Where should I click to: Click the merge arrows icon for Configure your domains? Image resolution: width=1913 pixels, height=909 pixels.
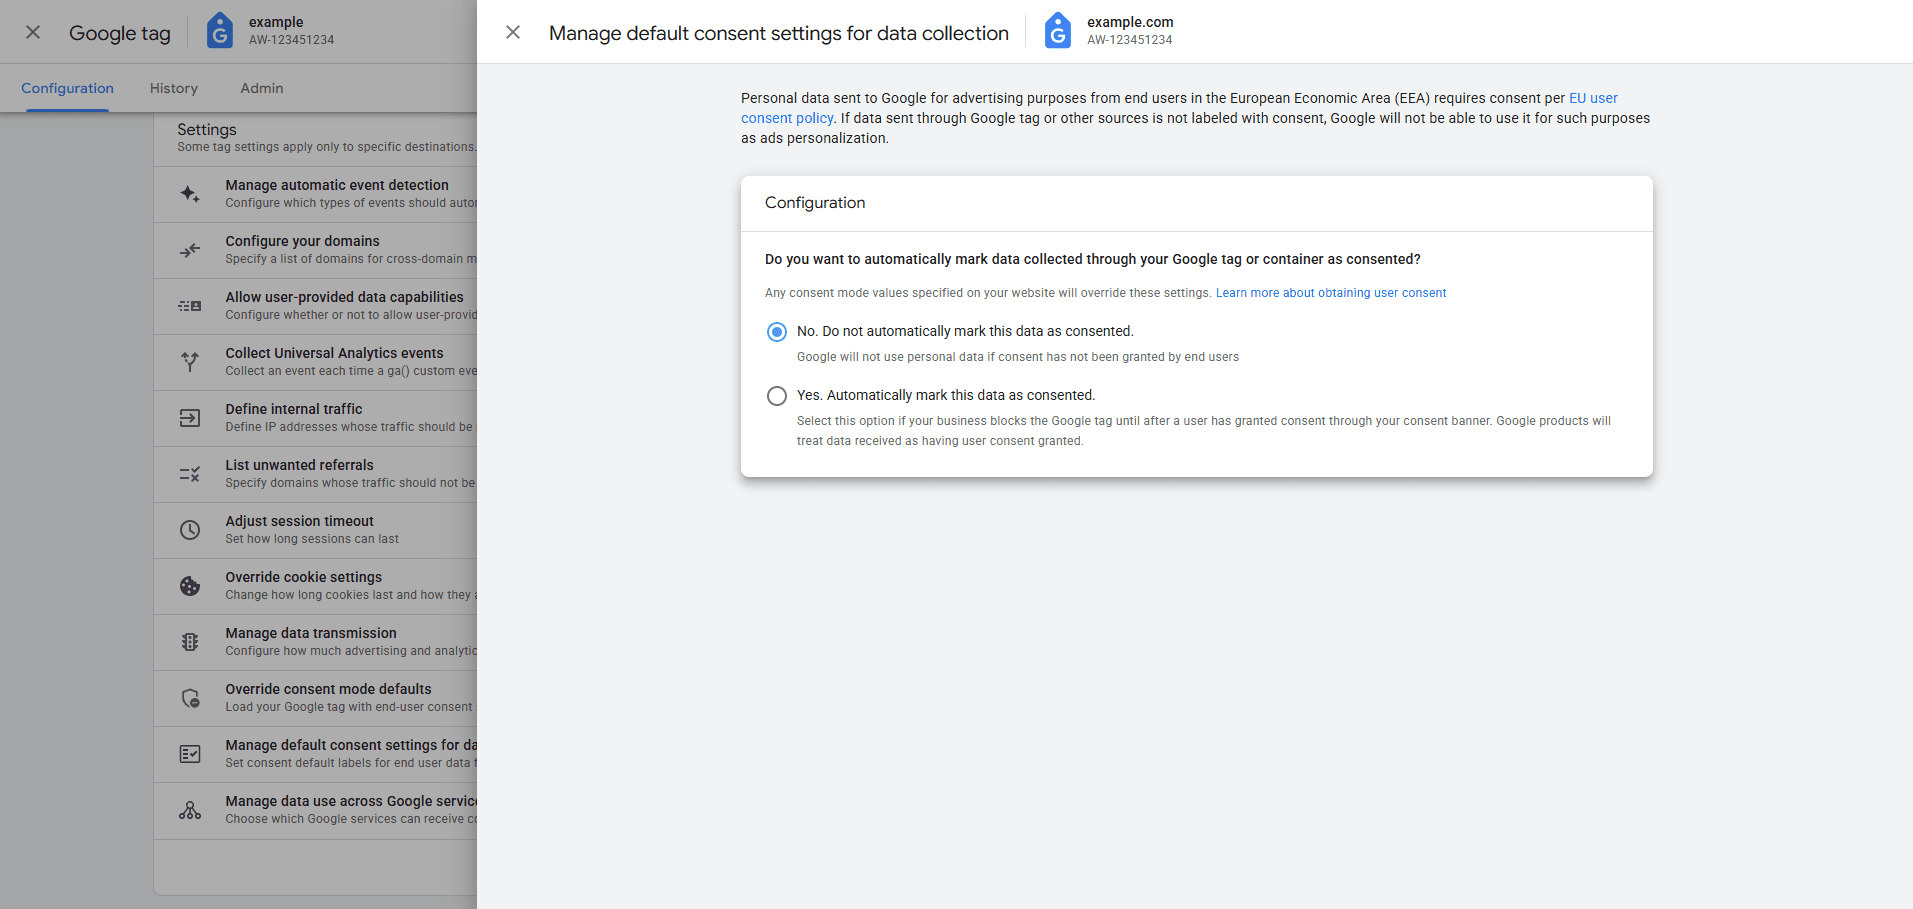[x=189, y=250]
